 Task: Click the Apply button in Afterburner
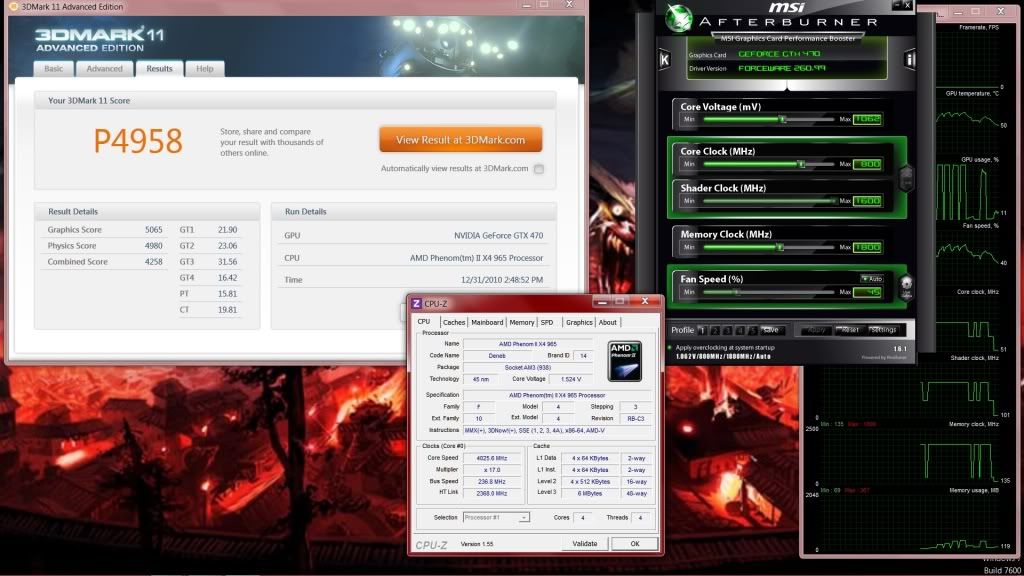[816, 330]
